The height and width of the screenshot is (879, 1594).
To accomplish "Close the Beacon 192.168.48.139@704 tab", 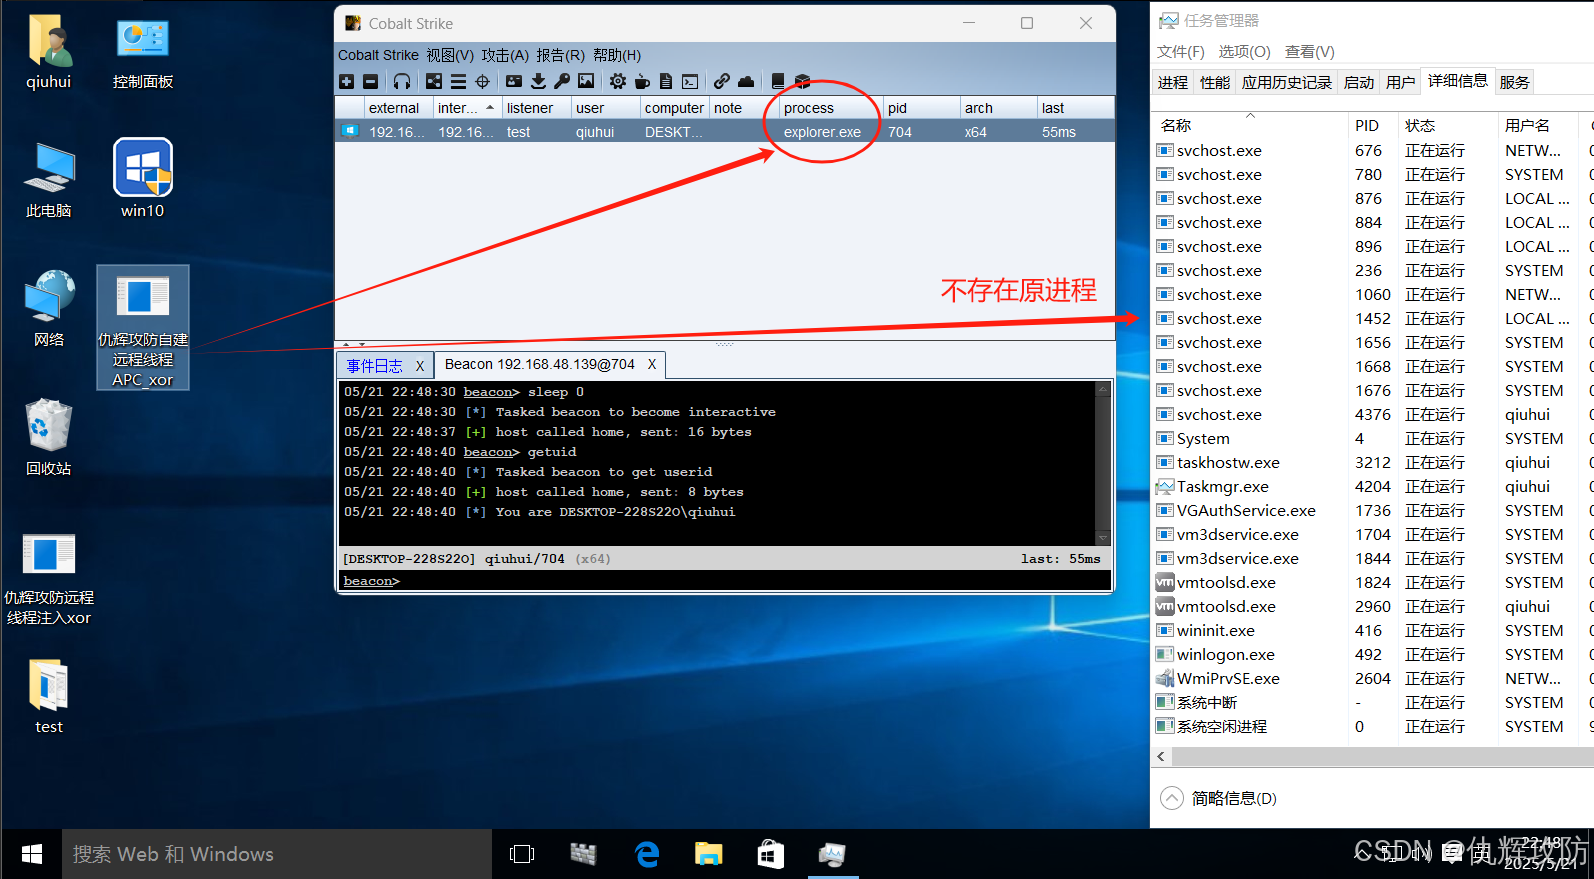I will point(652,364).
